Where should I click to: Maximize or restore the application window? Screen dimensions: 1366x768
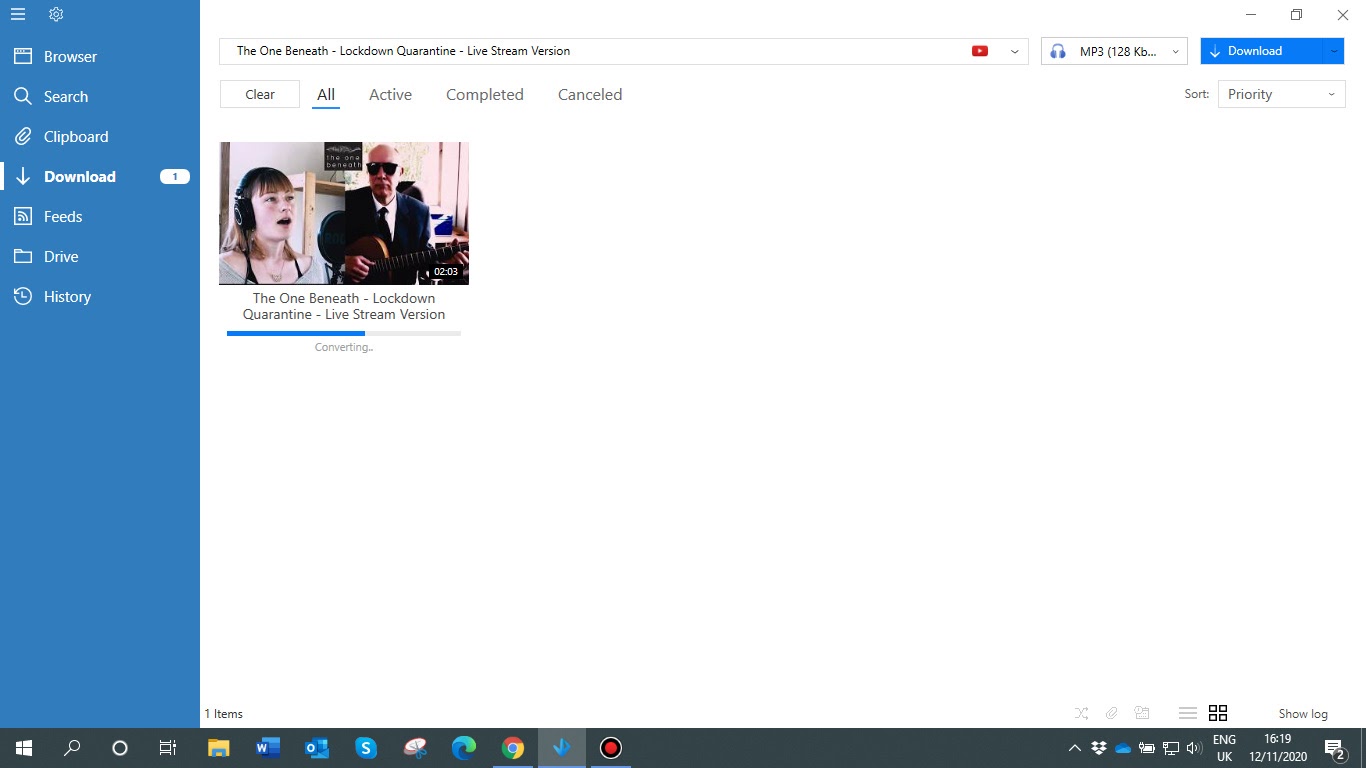pos(1296,15)
